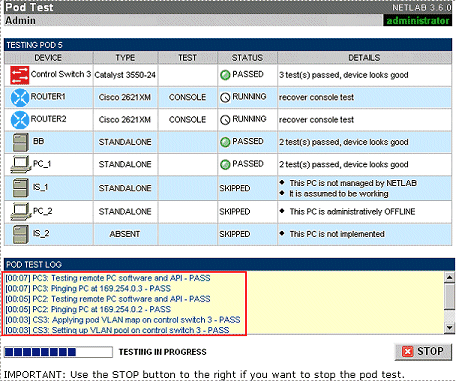
Task: Click the green PASSED icon for BB
Action: 225,142
